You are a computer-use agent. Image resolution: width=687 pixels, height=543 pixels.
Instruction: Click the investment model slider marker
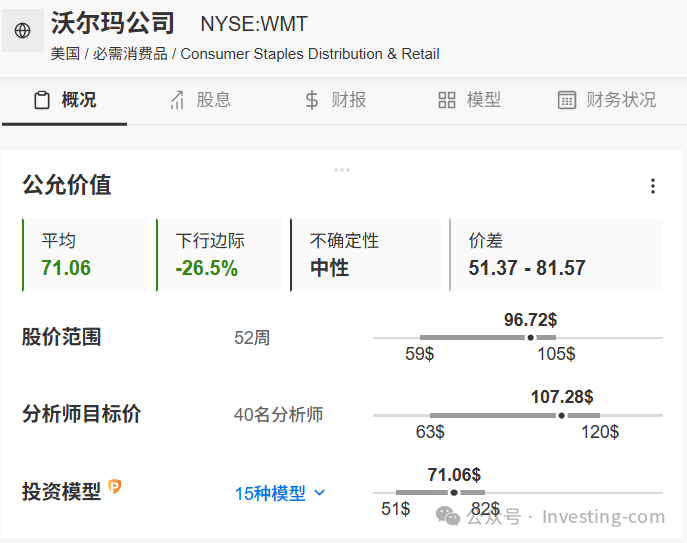click(x=454, y=493)
